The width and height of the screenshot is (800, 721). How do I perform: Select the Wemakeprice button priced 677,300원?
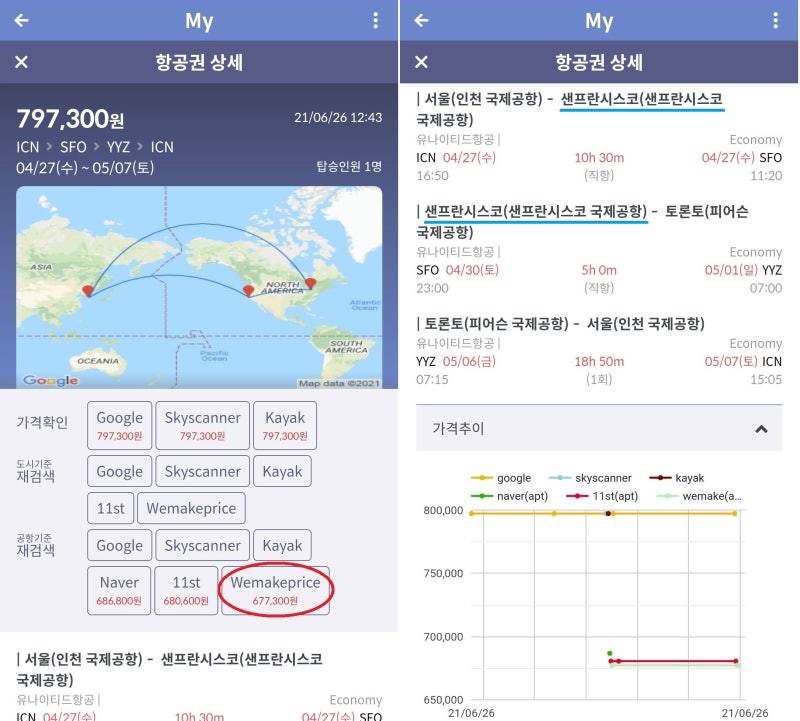pyautogui.click(x=275, y=590)
